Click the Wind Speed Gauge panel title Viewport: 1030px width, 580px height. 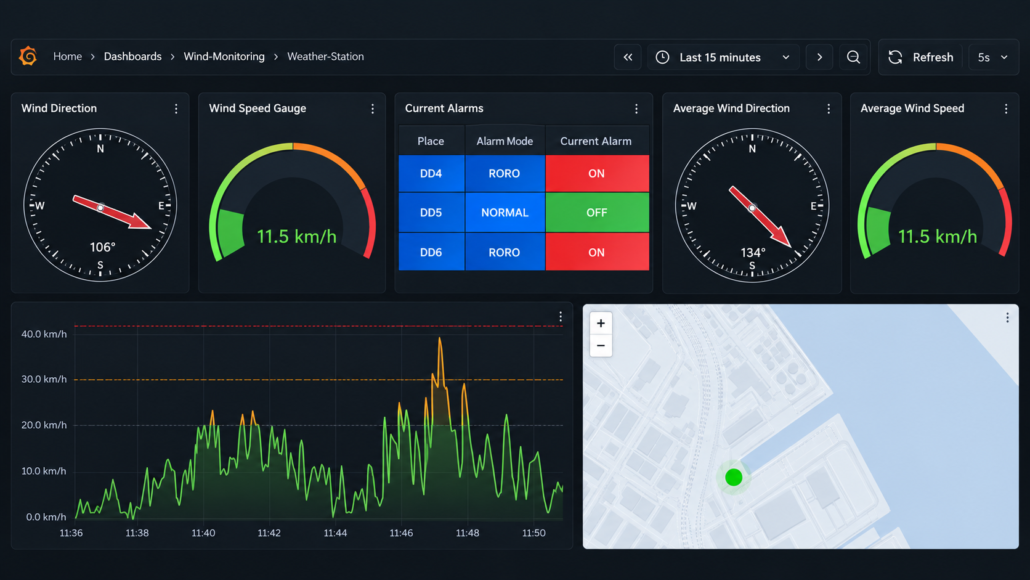[258, 108]
